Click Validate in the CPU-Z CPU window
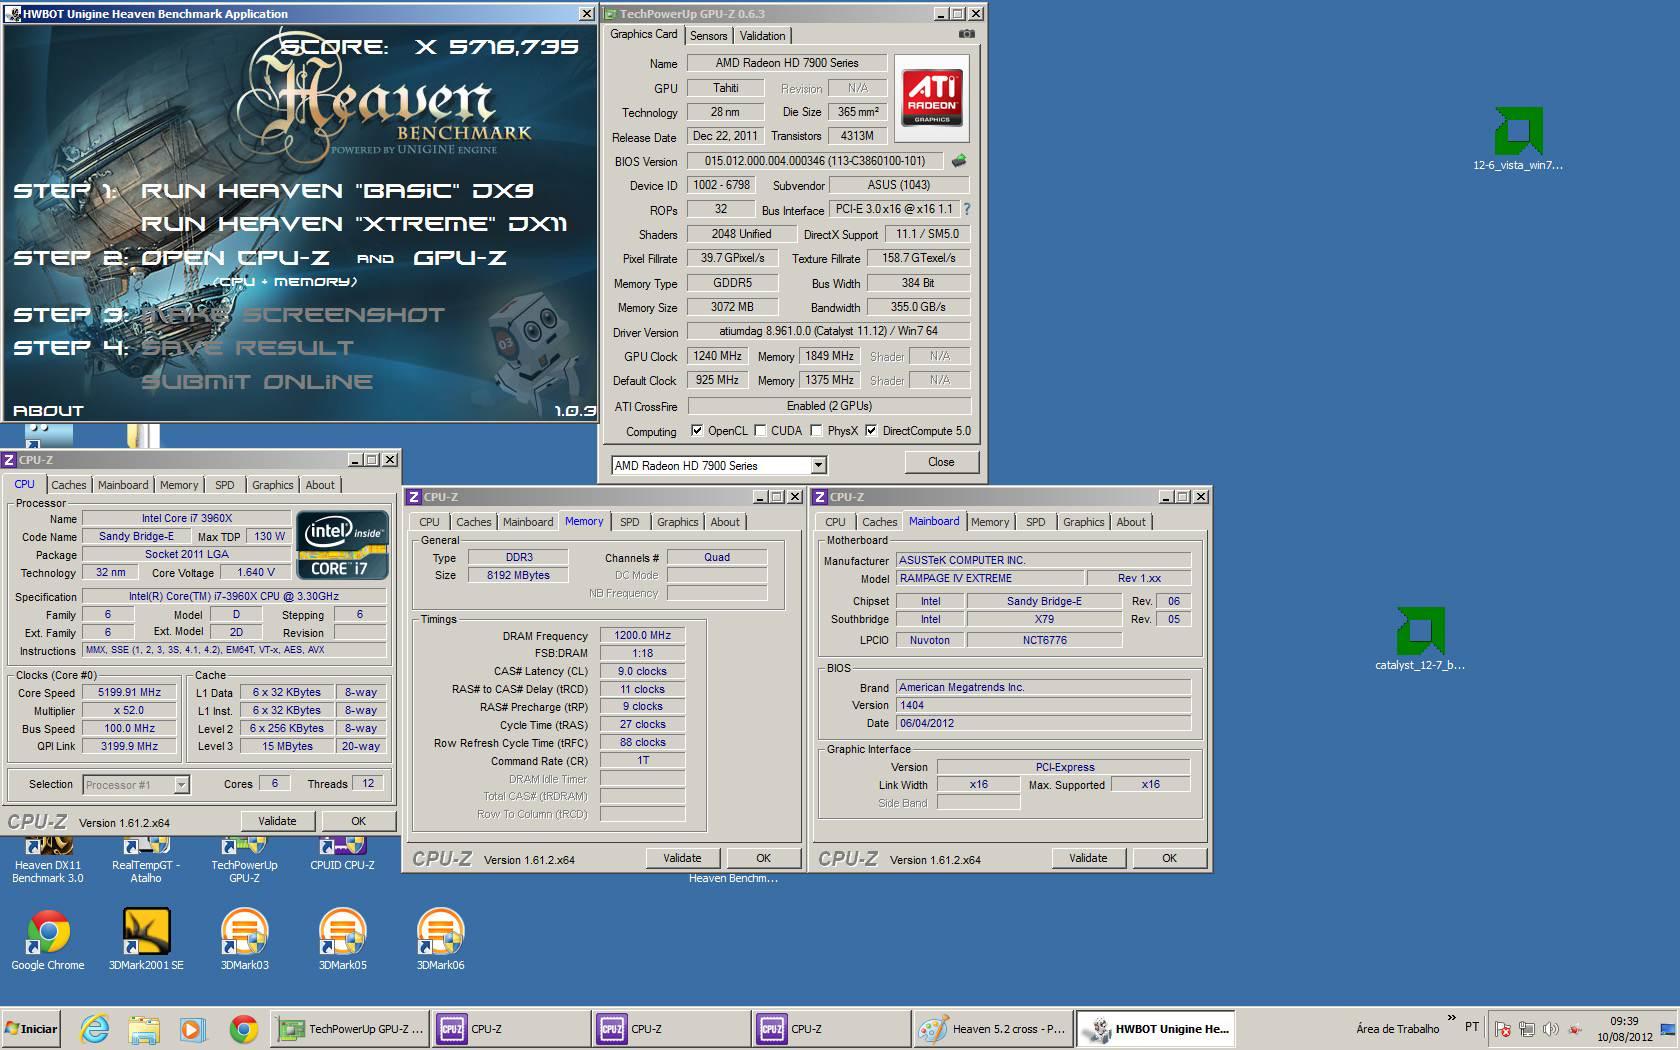Screen dimensions: 1680x1050 pos(277,821)
